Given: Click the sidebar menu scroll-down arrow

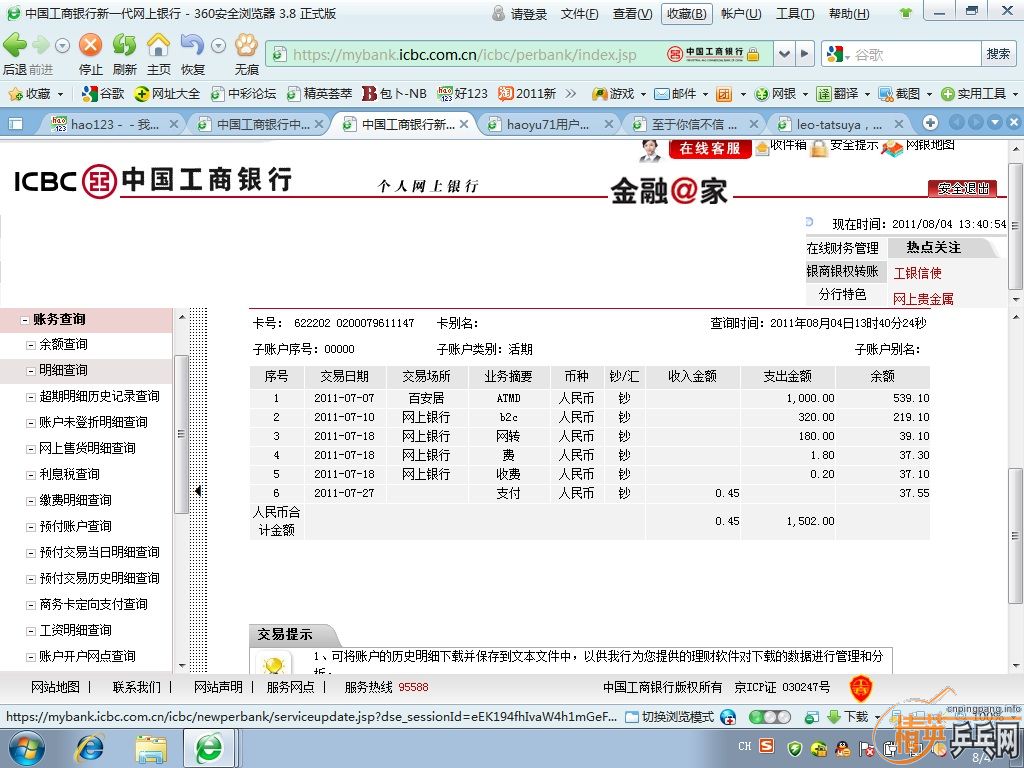Looking at the screenshot, I should click(x=182, y=665).
